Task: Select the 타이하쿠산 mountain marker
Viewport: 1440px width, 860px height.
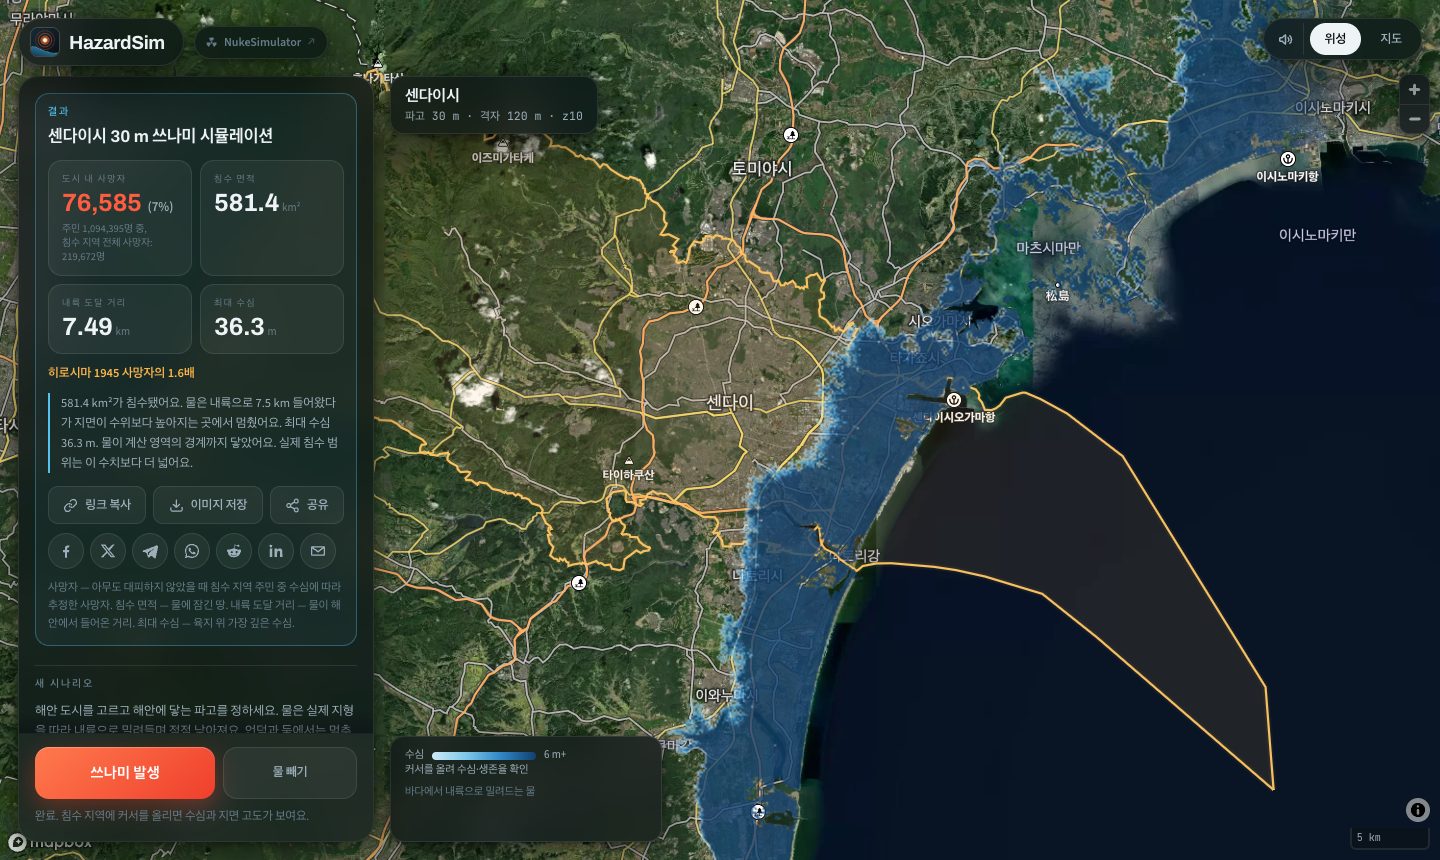Action: 629,461
